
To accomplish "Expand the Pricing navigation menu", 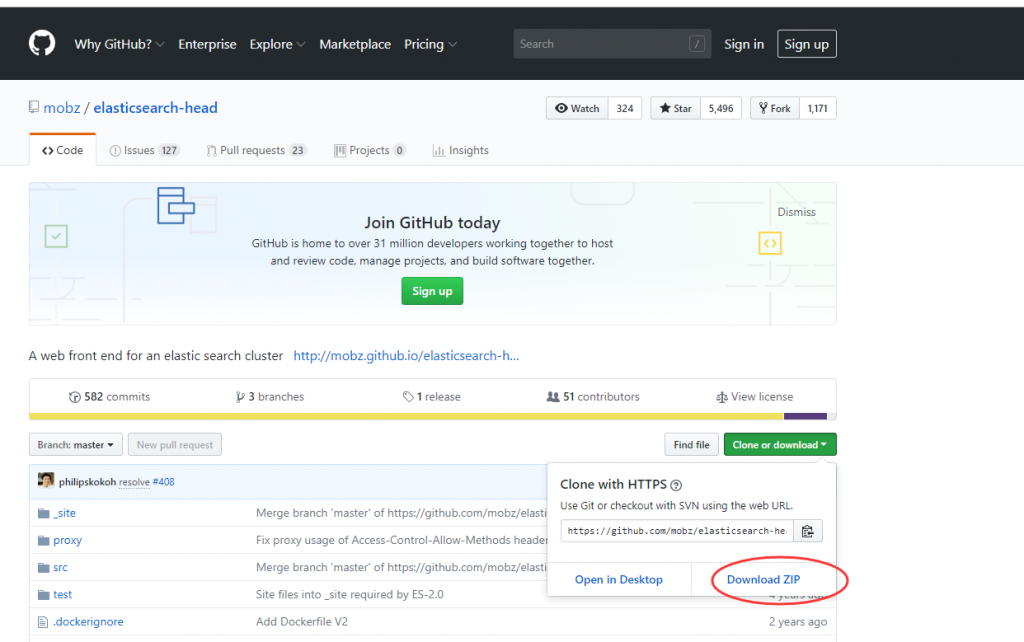I will (x=430, y=44).
